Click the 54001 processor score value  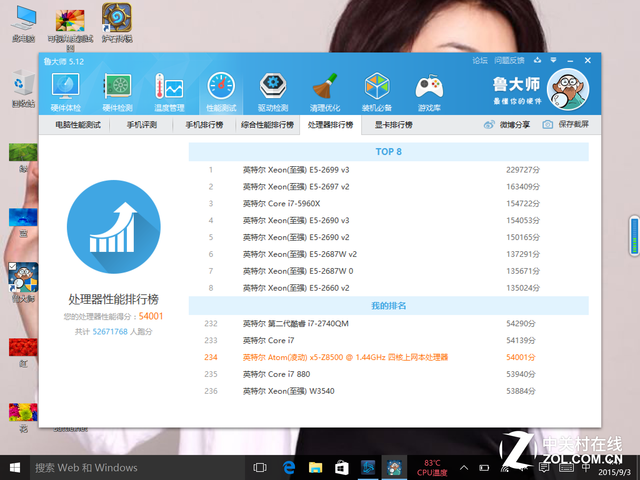click(x=151, y=316)
